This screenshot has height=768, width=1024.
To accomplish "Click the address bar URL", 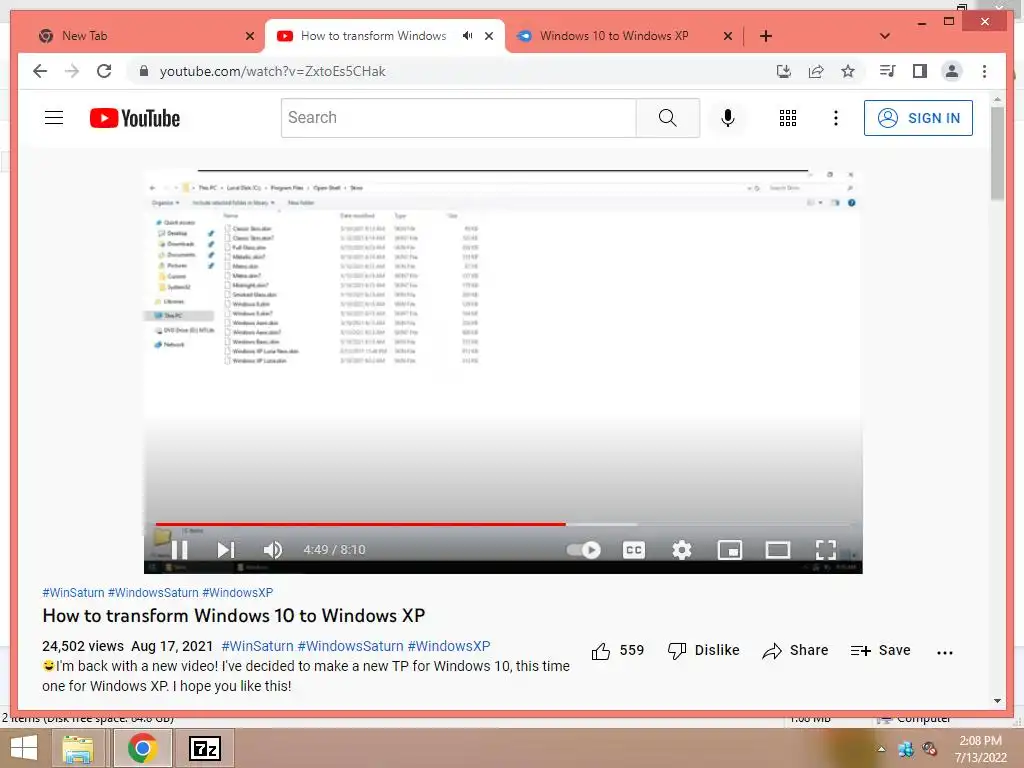I will pyautogui.click(x=272, y=71).
